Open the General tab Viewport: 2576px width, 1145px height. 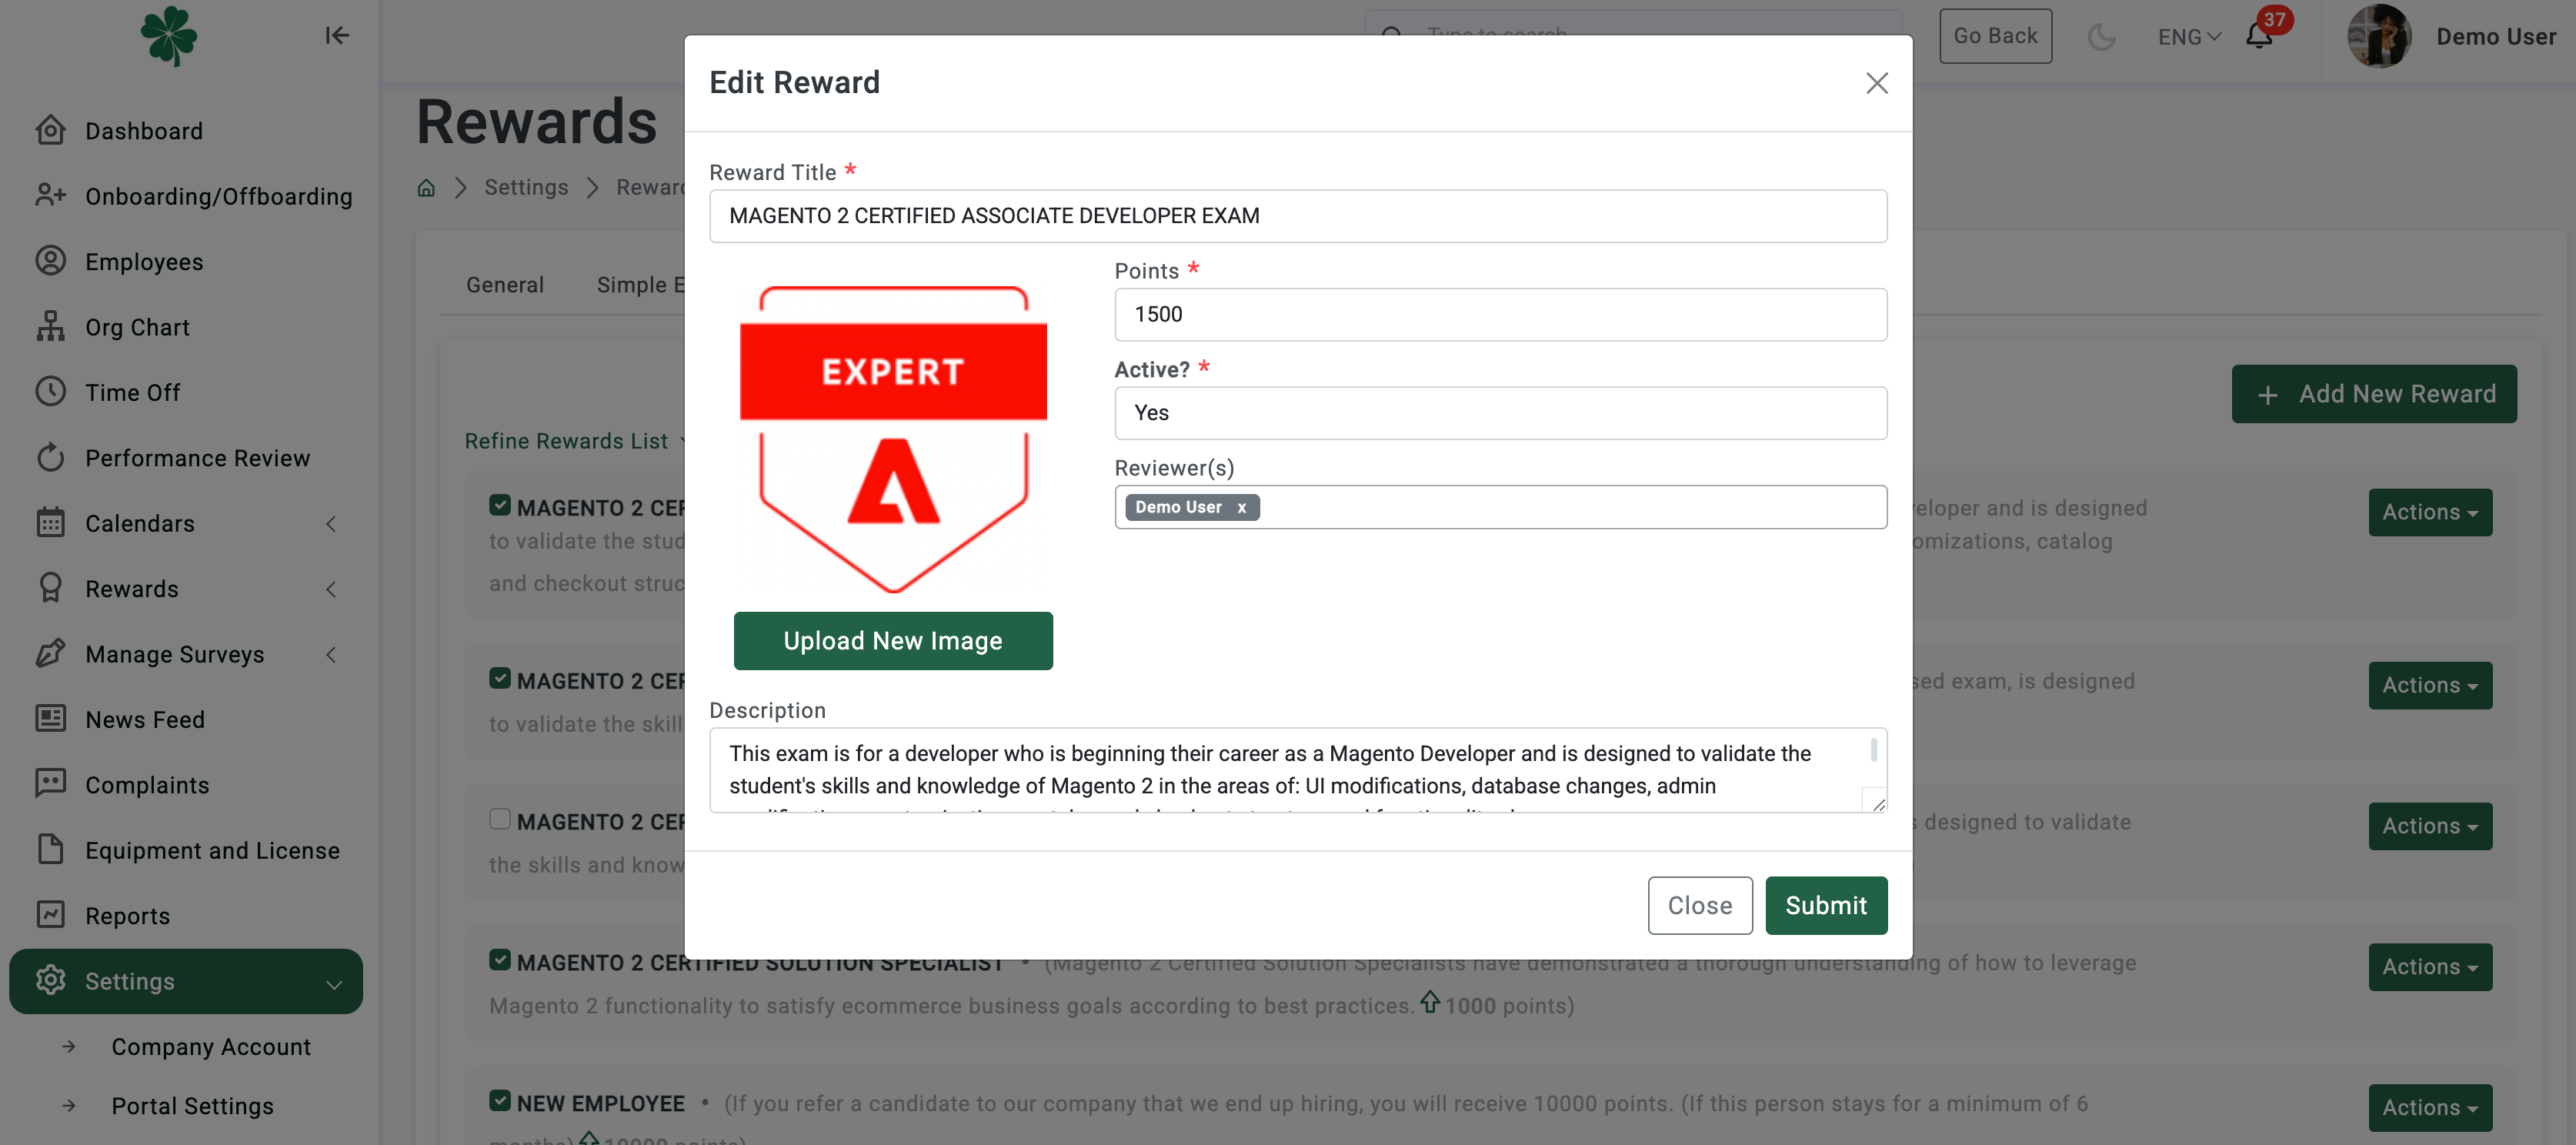(x=505, y=285)
